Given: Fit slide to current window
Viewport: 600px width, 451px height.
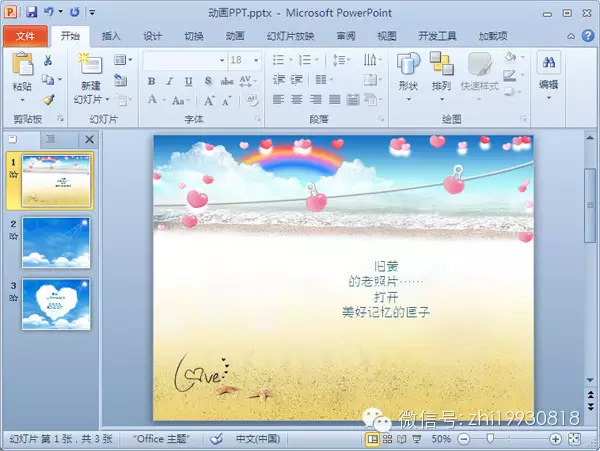Looking at the screenshot, I should (574, 439).
